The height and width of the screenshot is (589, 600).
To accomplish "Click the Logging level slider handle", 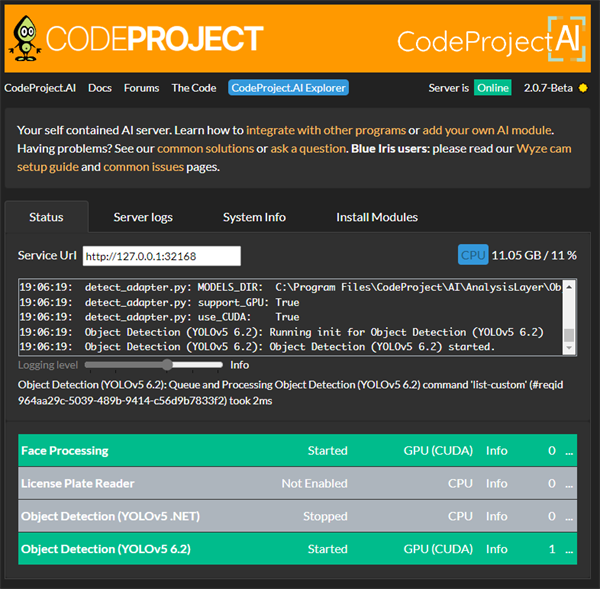I will point(167,365).
